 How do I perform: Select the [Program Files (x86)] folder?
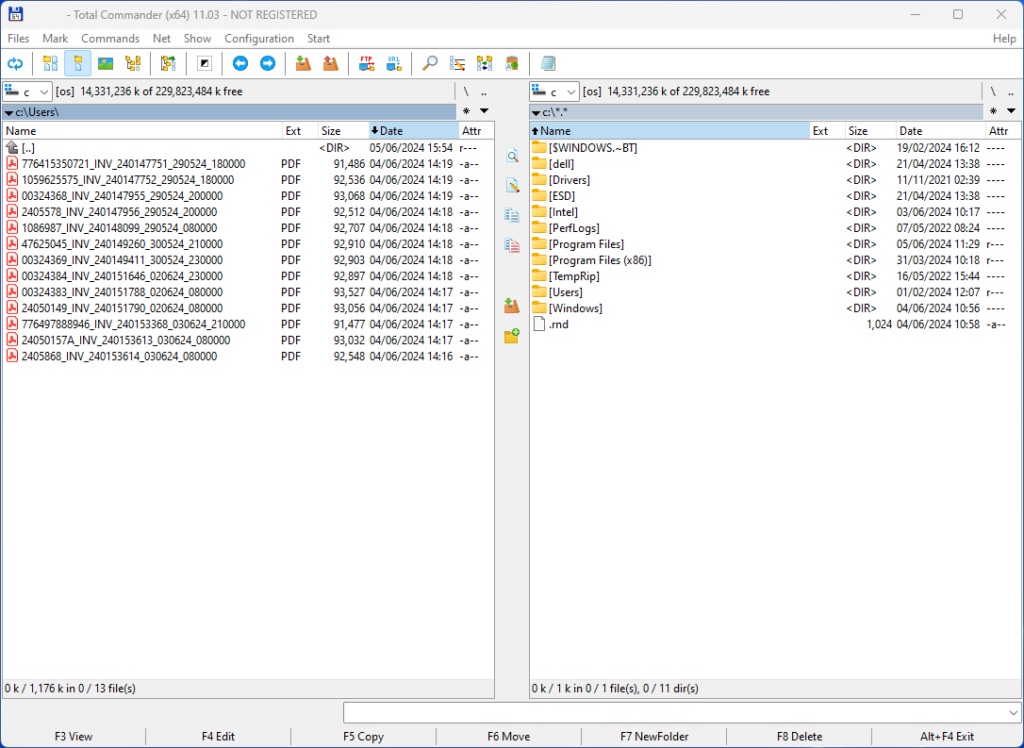[775, 260]
